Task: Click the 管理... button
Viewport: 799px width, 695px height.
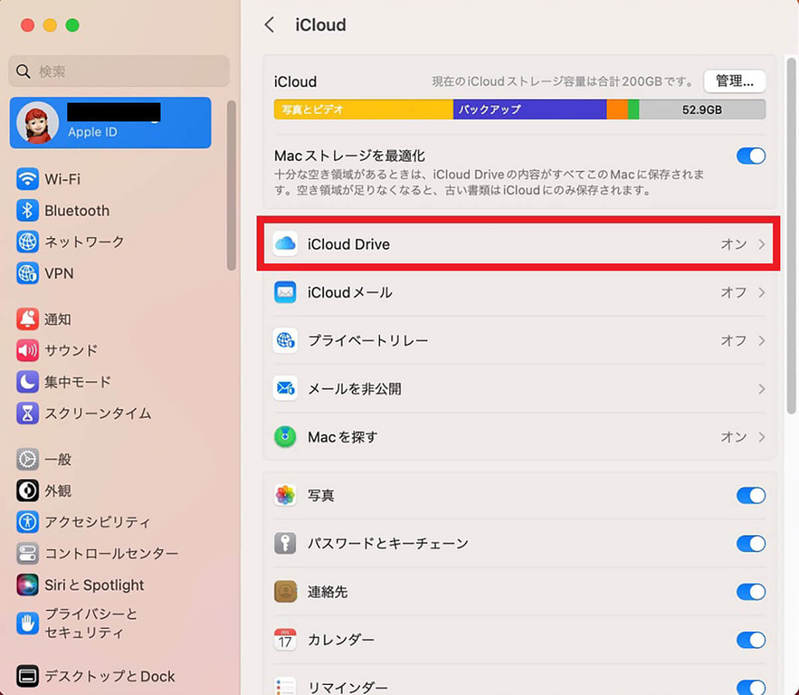Action: click(734, 81)
